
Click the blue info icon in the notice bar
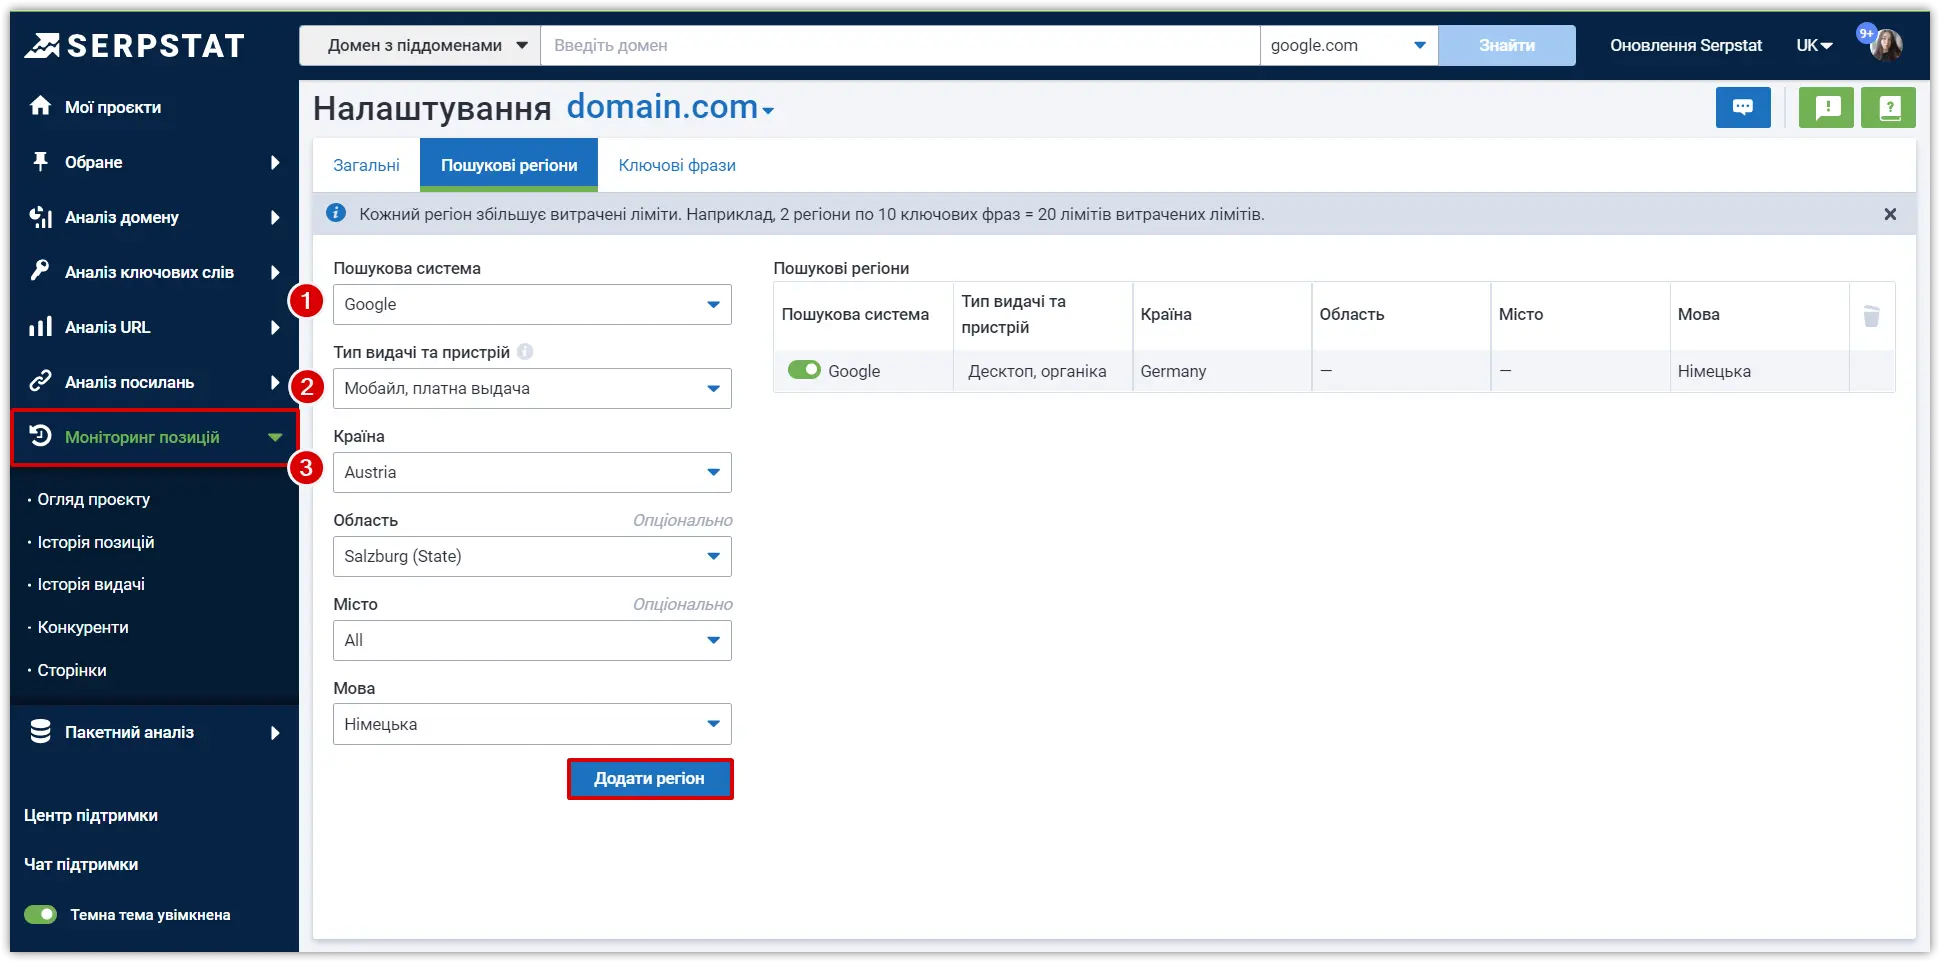coord(337,213)
